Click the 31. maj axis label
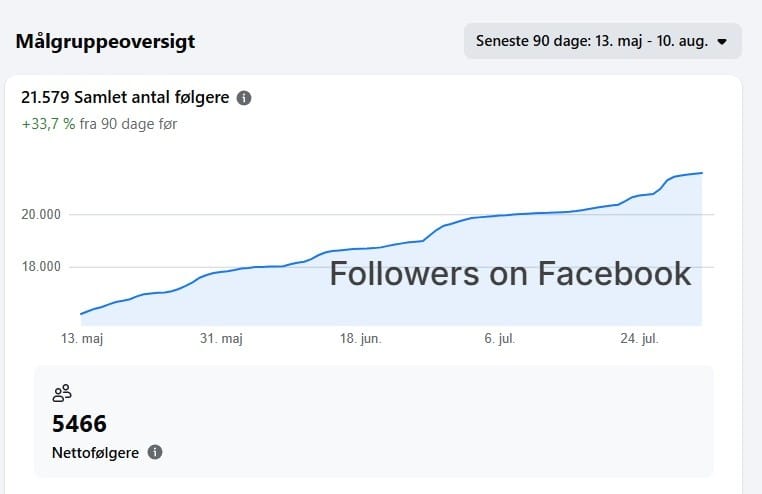 [x=221, y=338]
